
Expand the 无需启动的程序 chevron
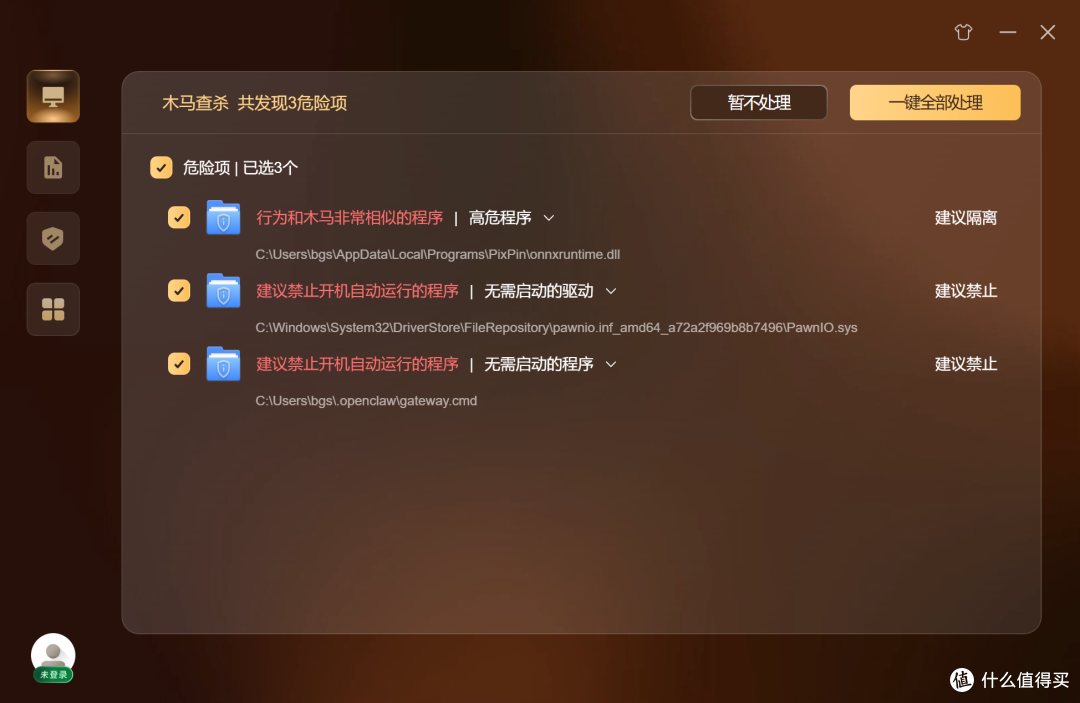pos(611,364)
